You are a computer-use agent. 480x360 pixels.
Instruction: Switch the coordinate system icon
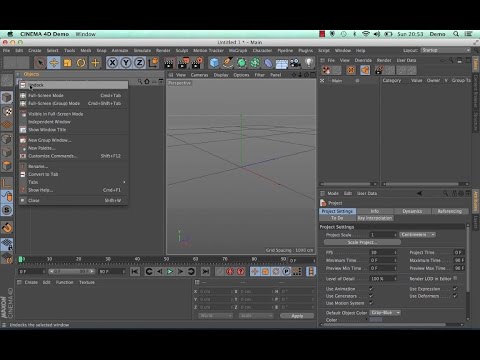153,62
